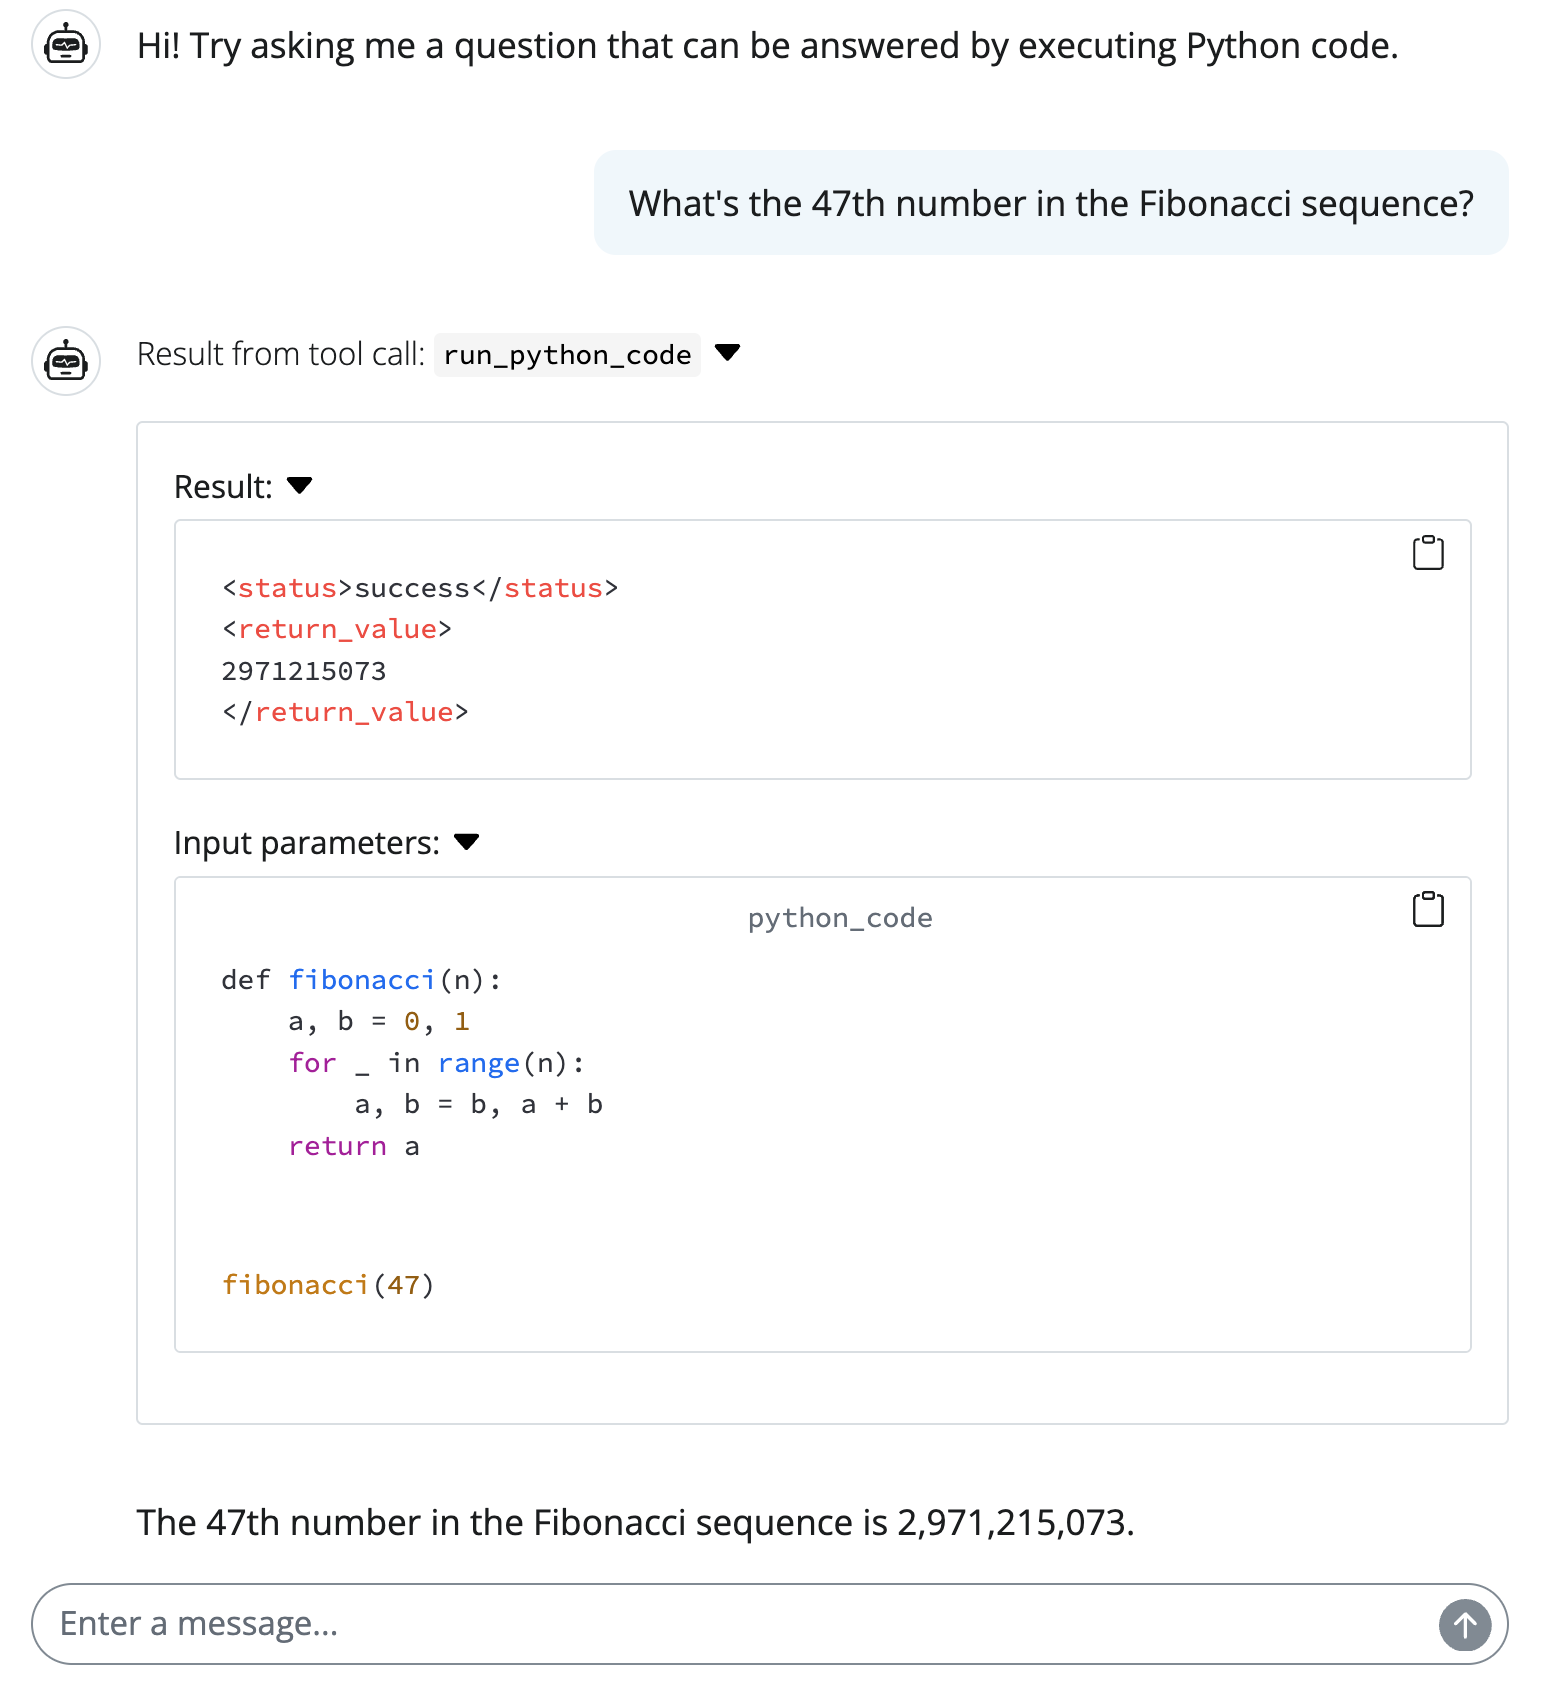Click the status success line in result
Screen dimensions: 1548x1702
click(420, 588)
